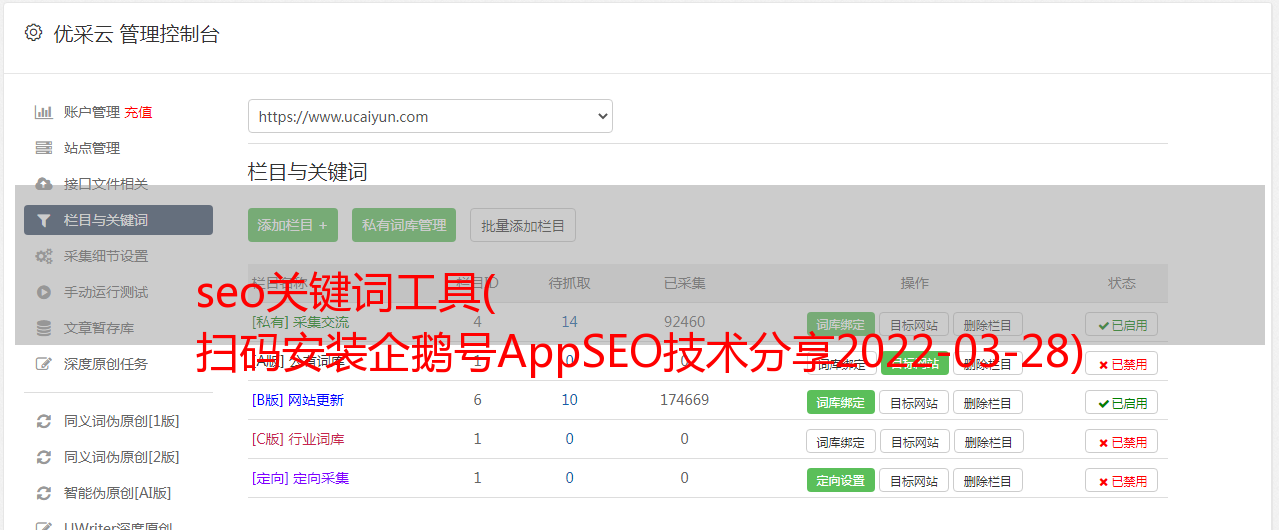
Task: Open 智能伪原创[AI版] in the sidebar
Action: pos(118,493)
